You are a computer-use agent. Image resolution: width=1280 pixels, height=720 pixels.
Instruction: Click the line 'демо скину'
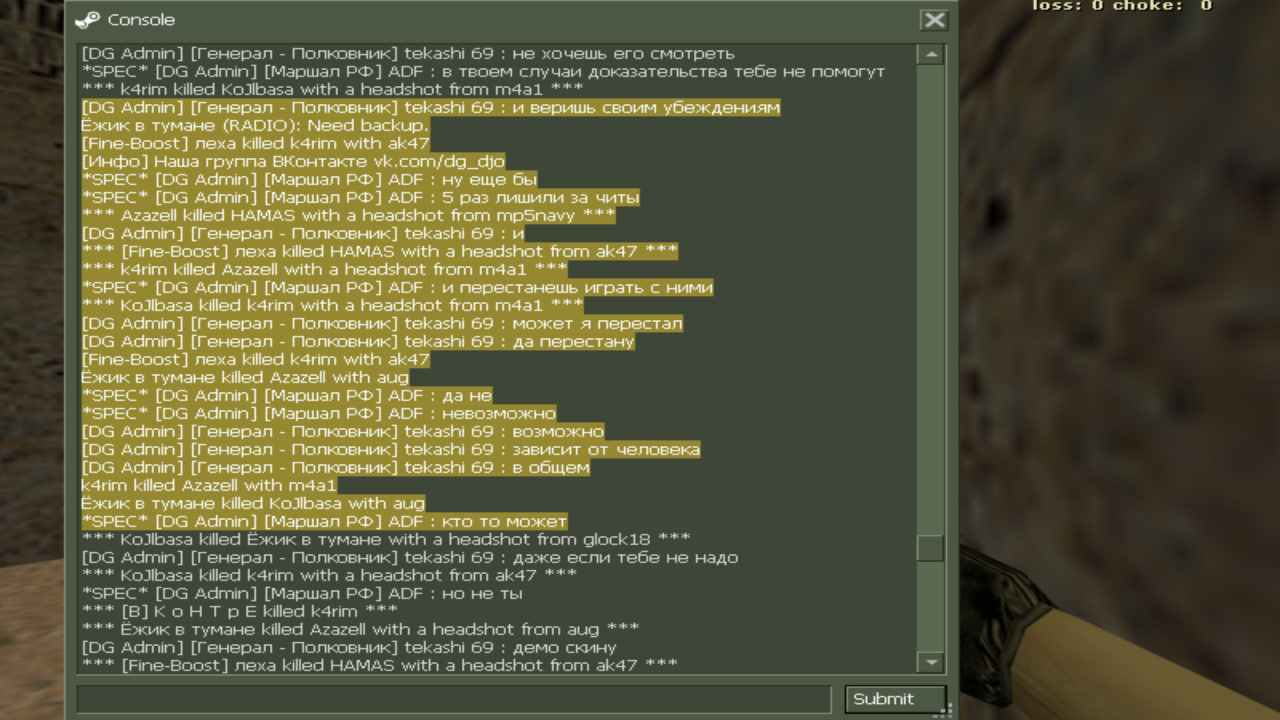pos(349,647)
